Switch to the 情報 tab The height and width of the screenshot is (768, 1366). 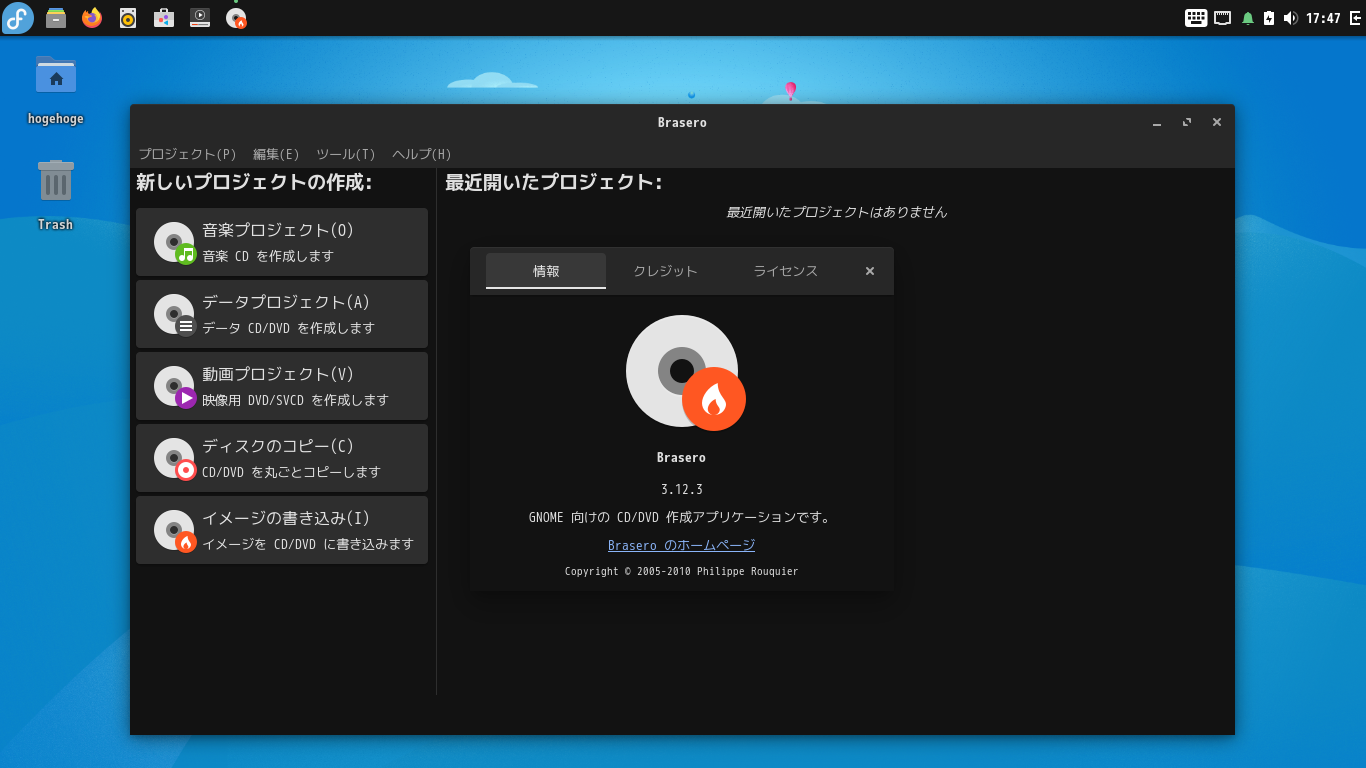(546, 271)
